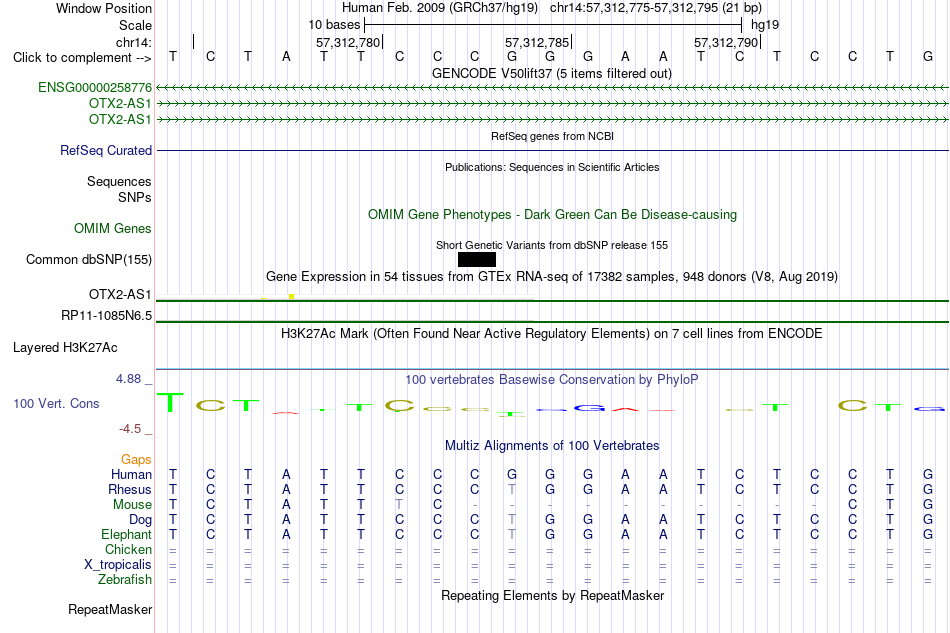Screen dimensions: 950x633
Task: Select the Layered H3K27Ac track label
Action: click(x=65, y=348)
